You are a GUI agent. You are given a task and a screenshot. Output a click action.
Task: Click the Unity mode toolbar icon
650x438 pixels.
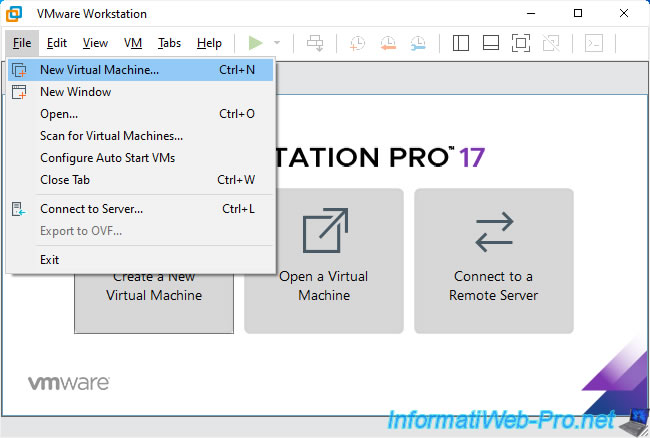coord(551,43)
